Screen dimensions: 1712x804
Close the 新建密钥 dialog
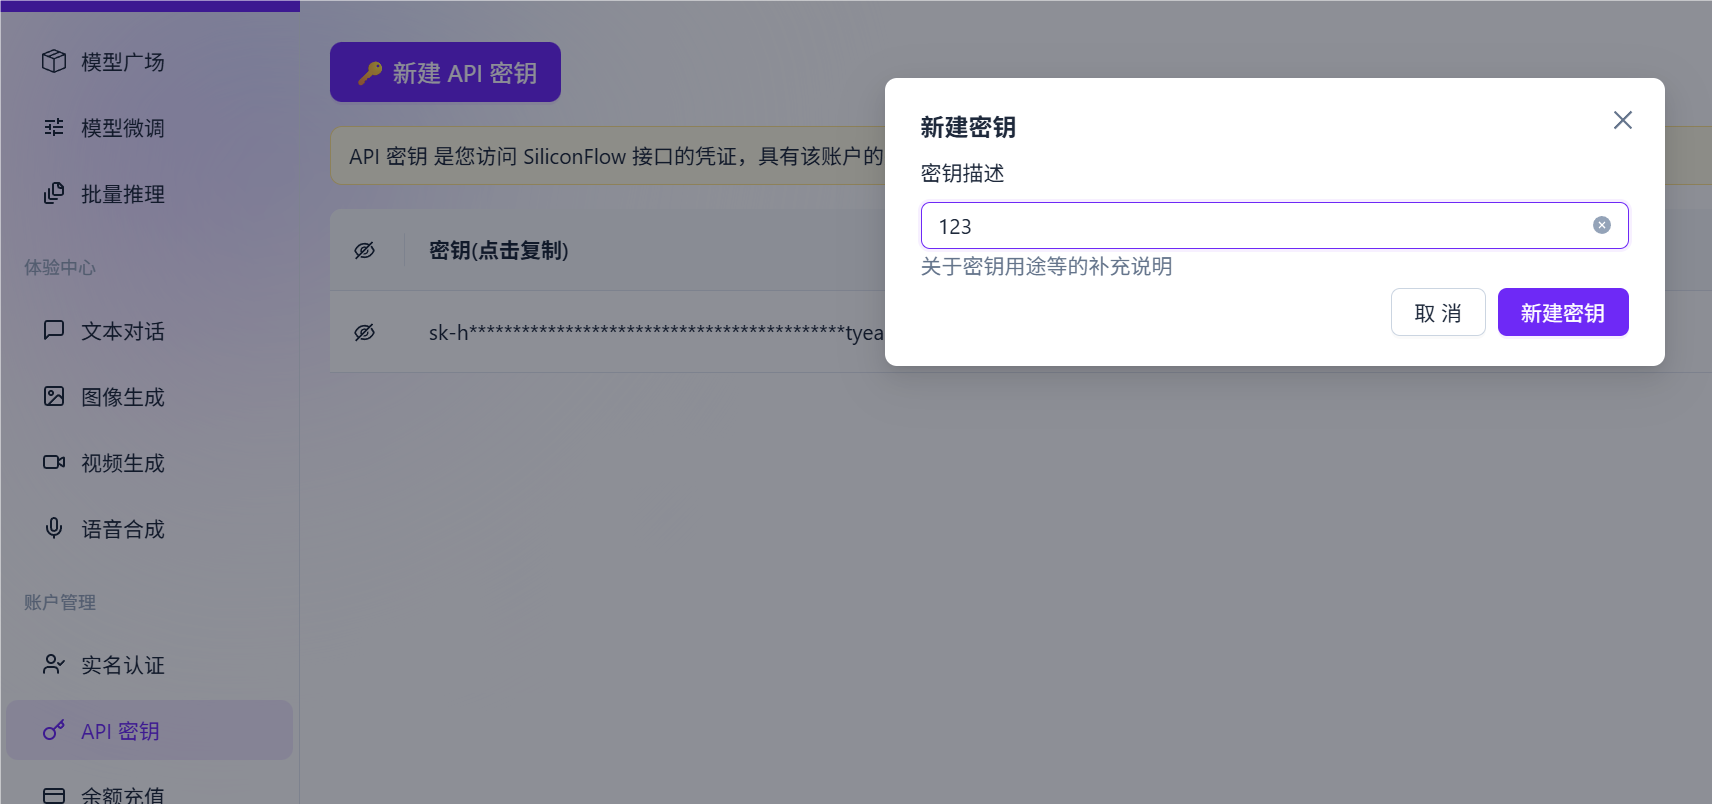coord(1623,120)
